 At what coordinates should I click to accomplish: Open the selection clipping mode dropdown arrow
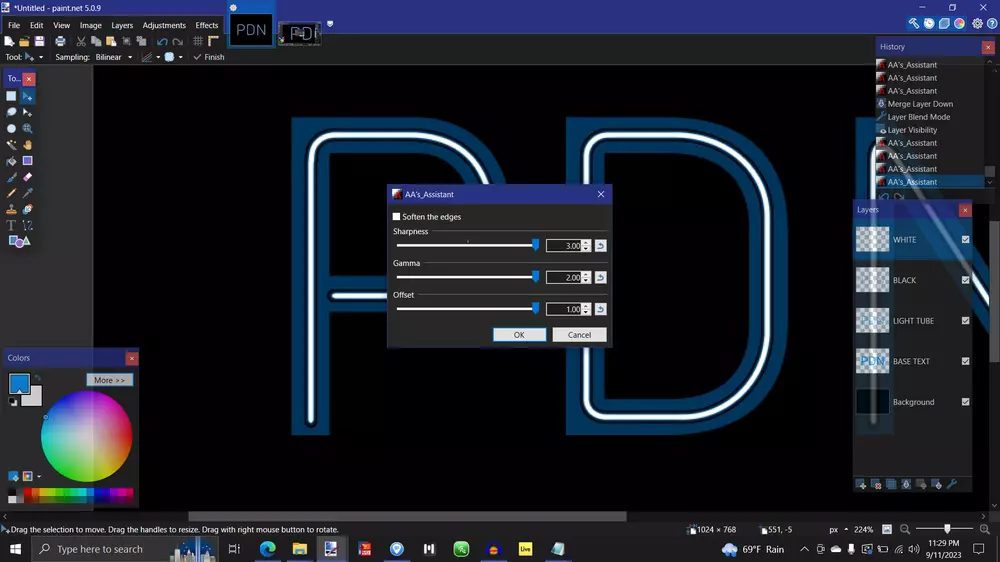[x=180, y=57]
